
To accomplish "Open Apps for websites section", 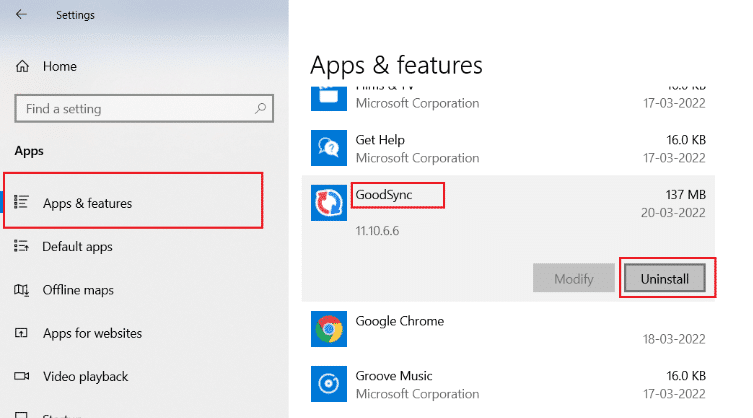I will [92, 333].
